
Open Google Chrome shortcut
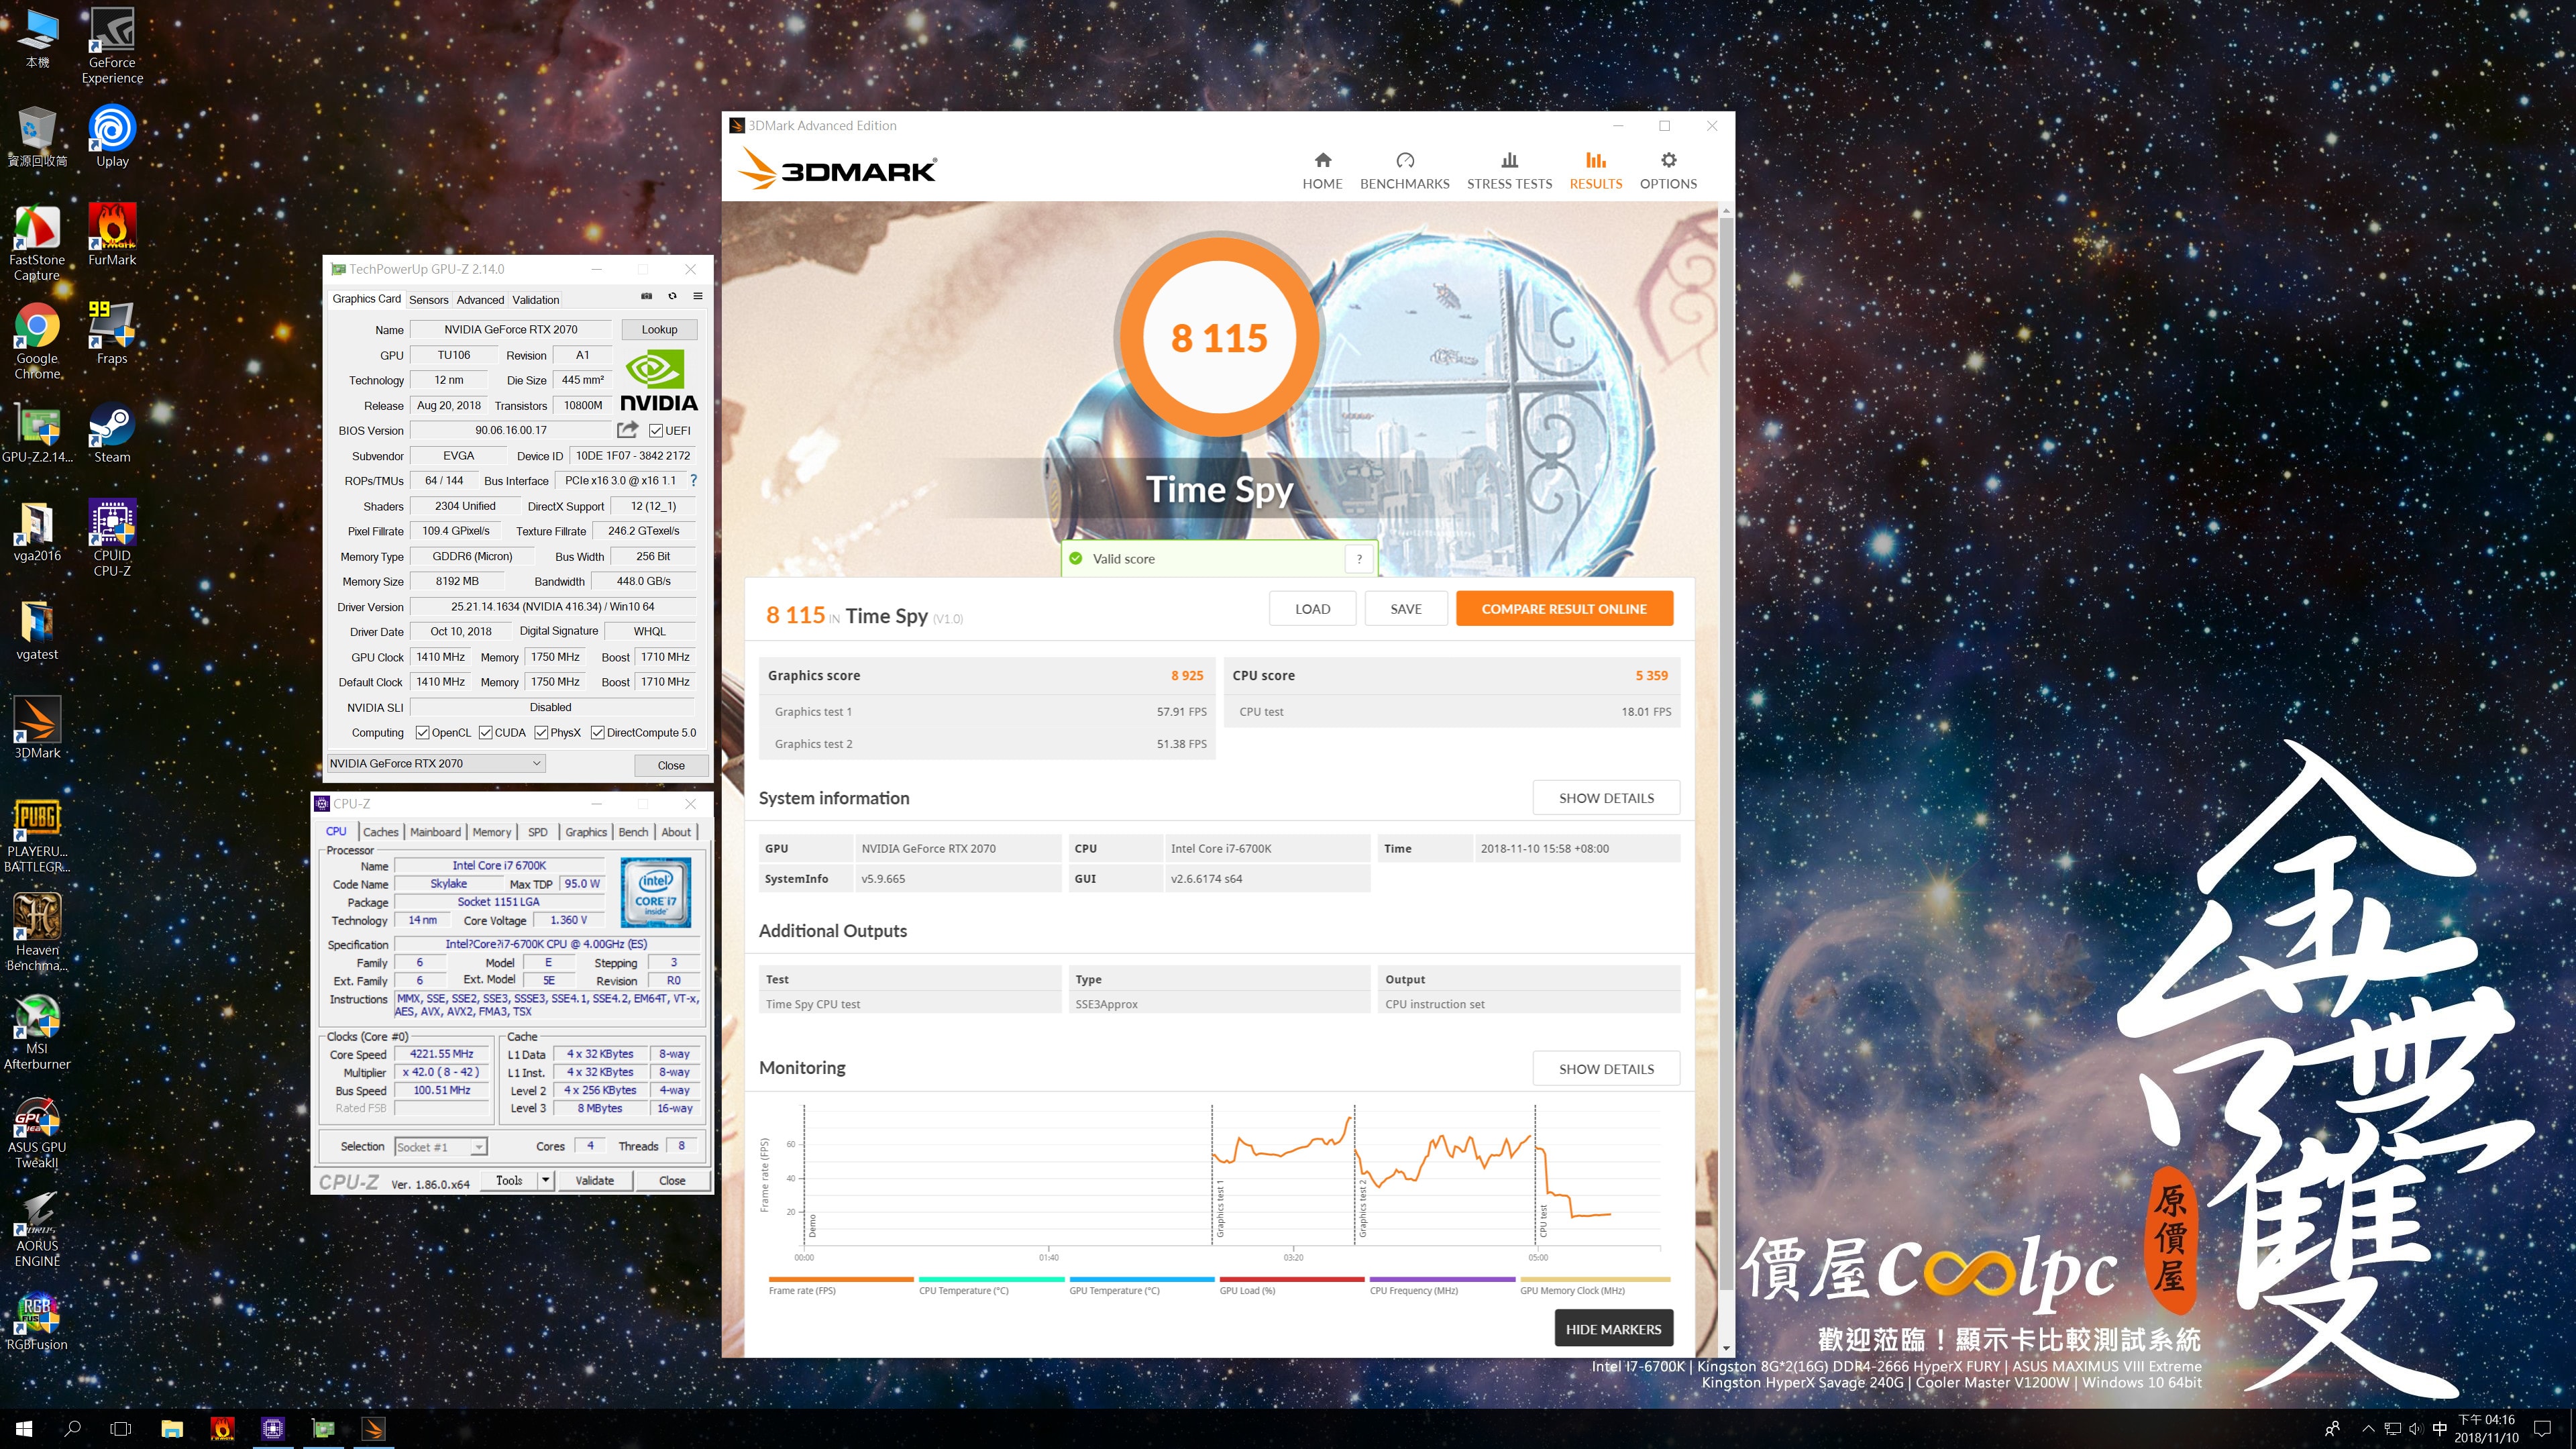click(37, 342)
